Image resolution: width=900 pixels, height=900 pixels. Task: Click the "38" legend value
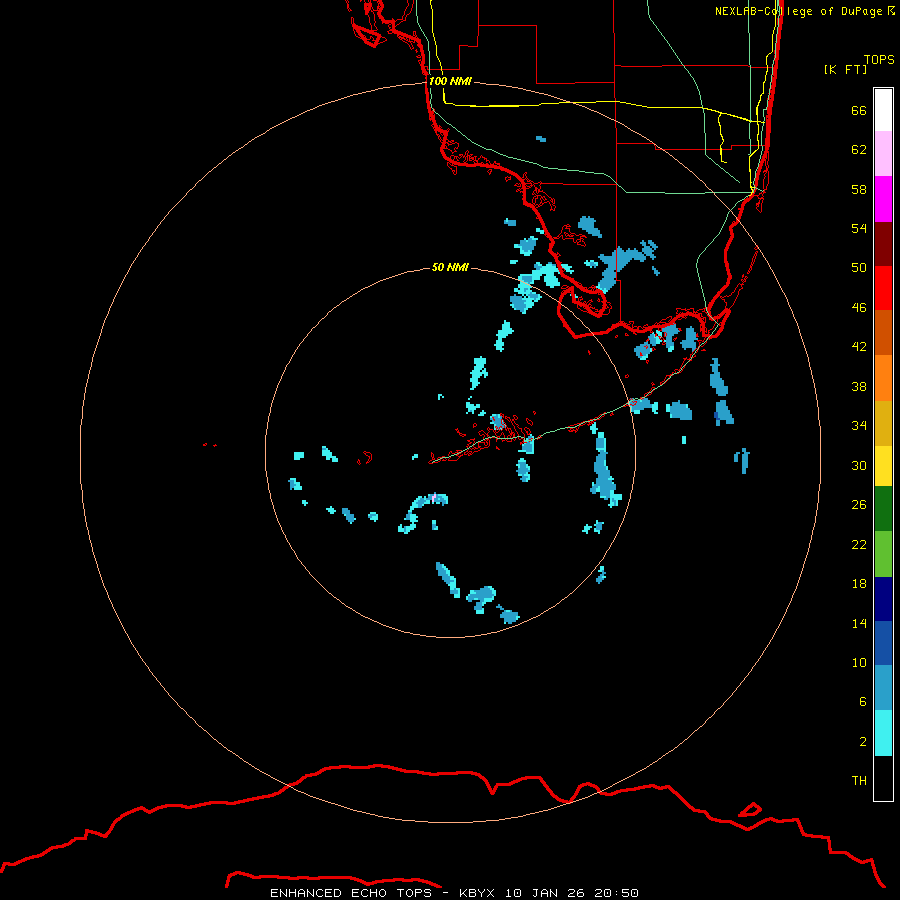pos(859,387)
